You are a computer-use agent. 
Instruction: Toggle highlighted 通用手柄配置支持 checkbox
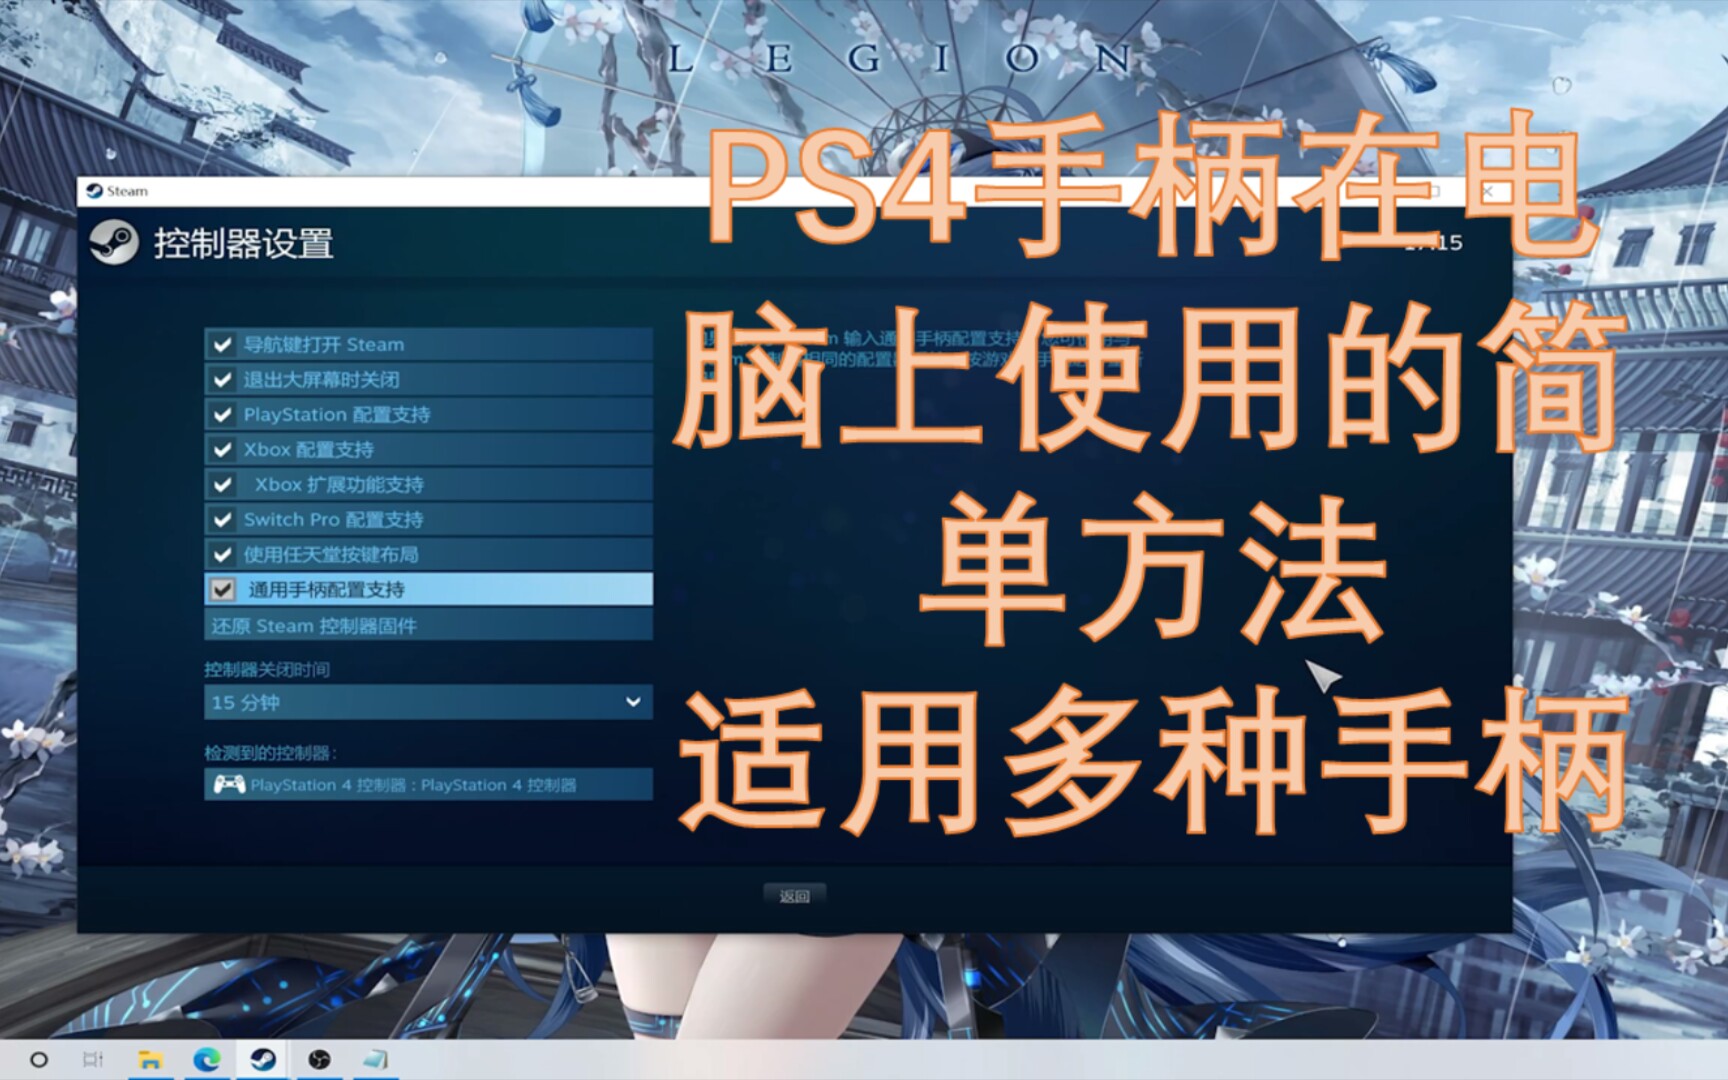coord(222,590)
